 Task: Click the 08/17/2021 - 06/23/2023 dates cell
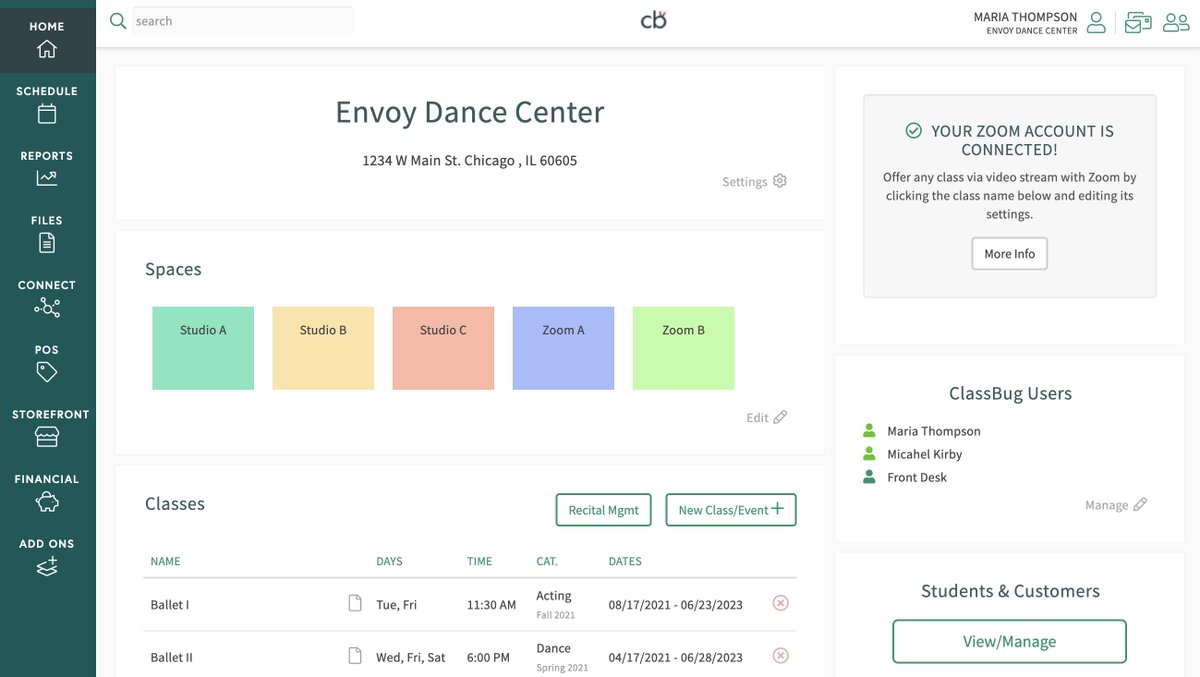coord(676,605)
